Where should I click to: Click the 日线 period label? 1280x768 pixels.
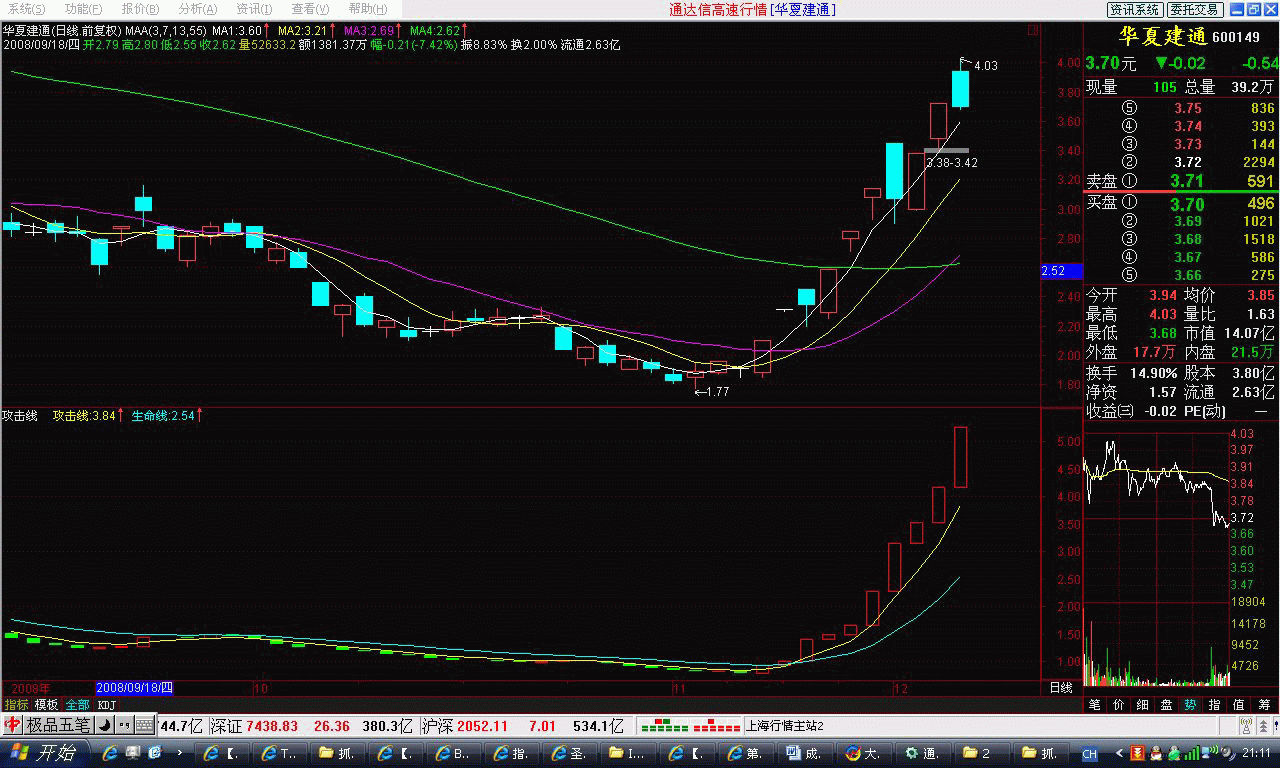(1060, 688)
